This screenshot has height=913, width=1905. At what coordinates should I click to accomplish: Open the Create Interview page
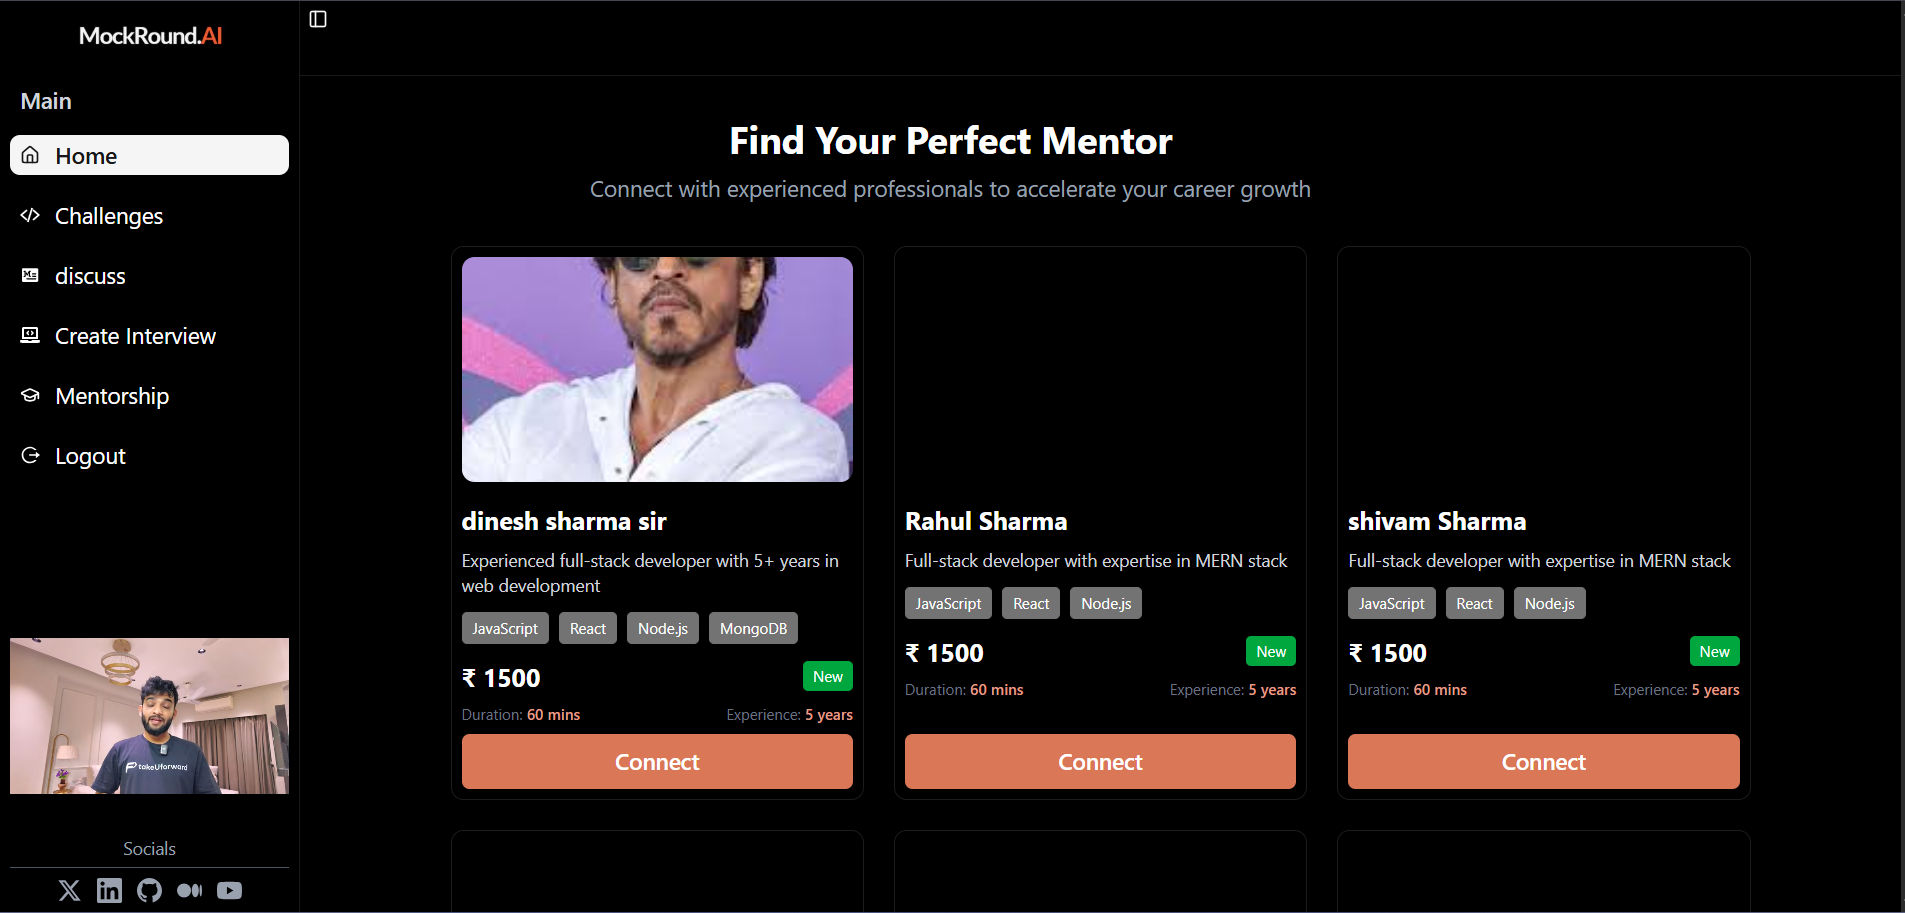(x=135, y=336)
